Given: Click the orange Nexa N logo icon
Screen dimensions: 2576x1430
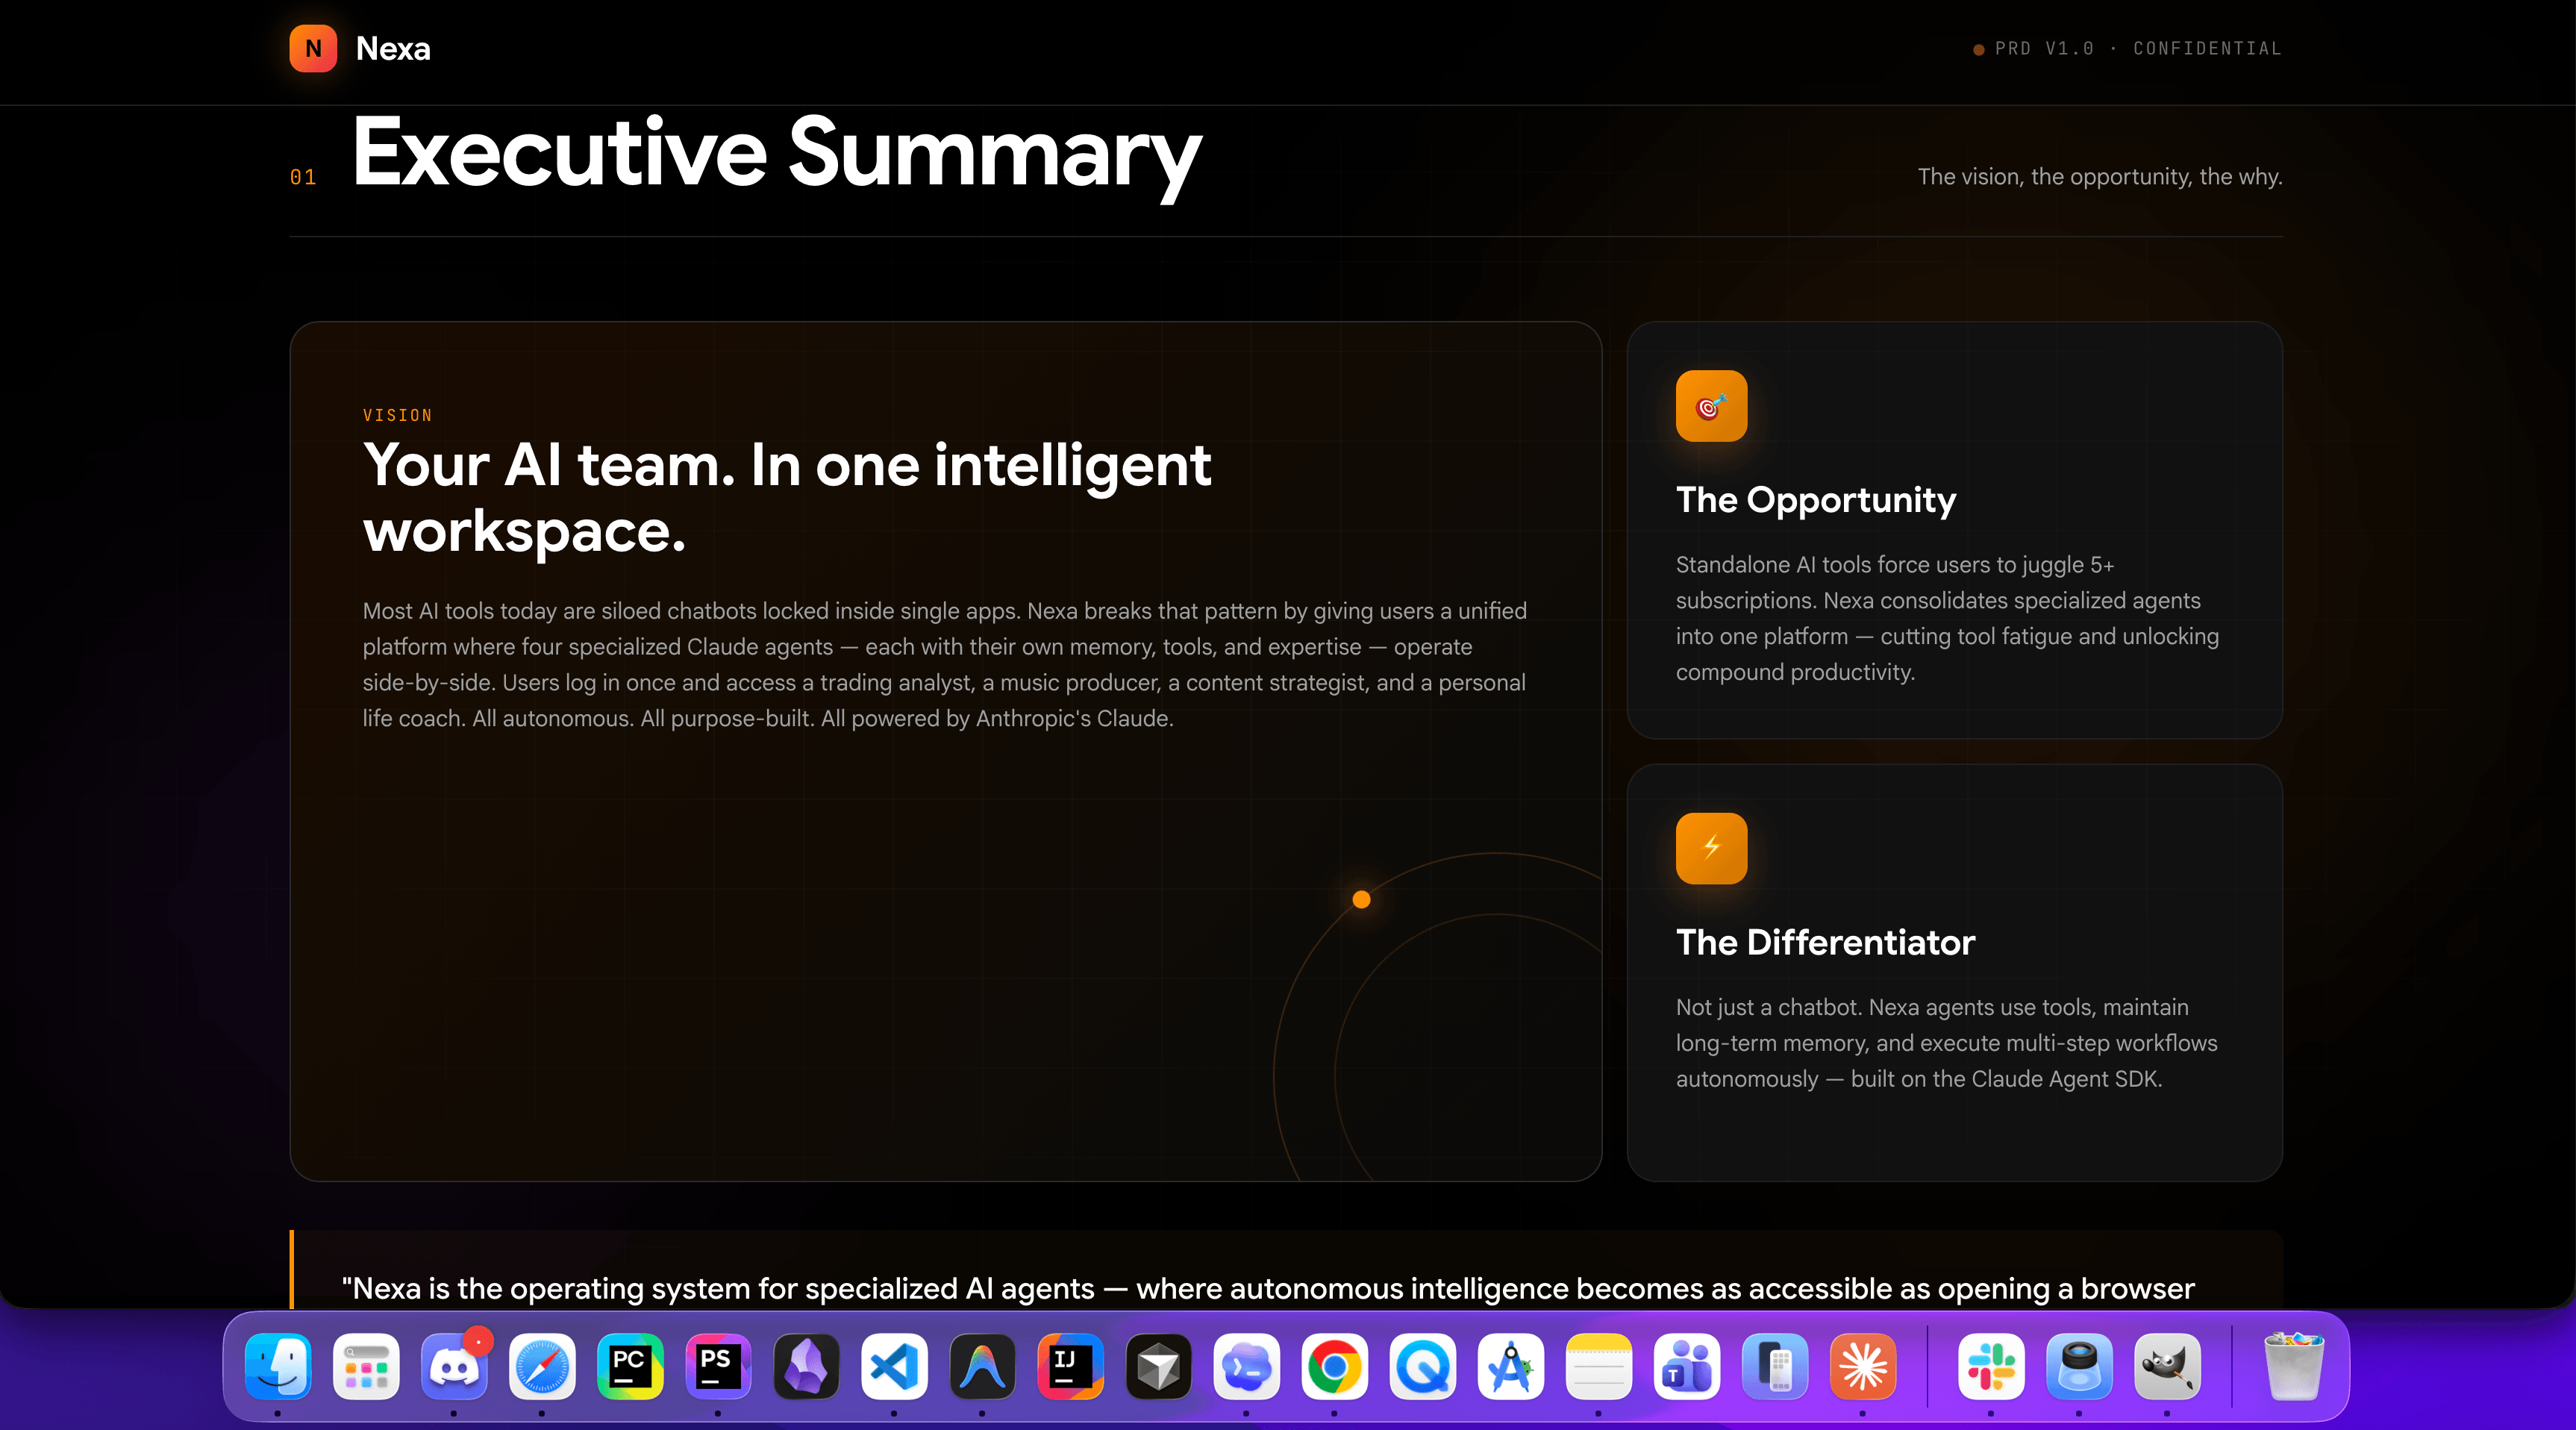Looking at the screenshot, I should point(313,48).
